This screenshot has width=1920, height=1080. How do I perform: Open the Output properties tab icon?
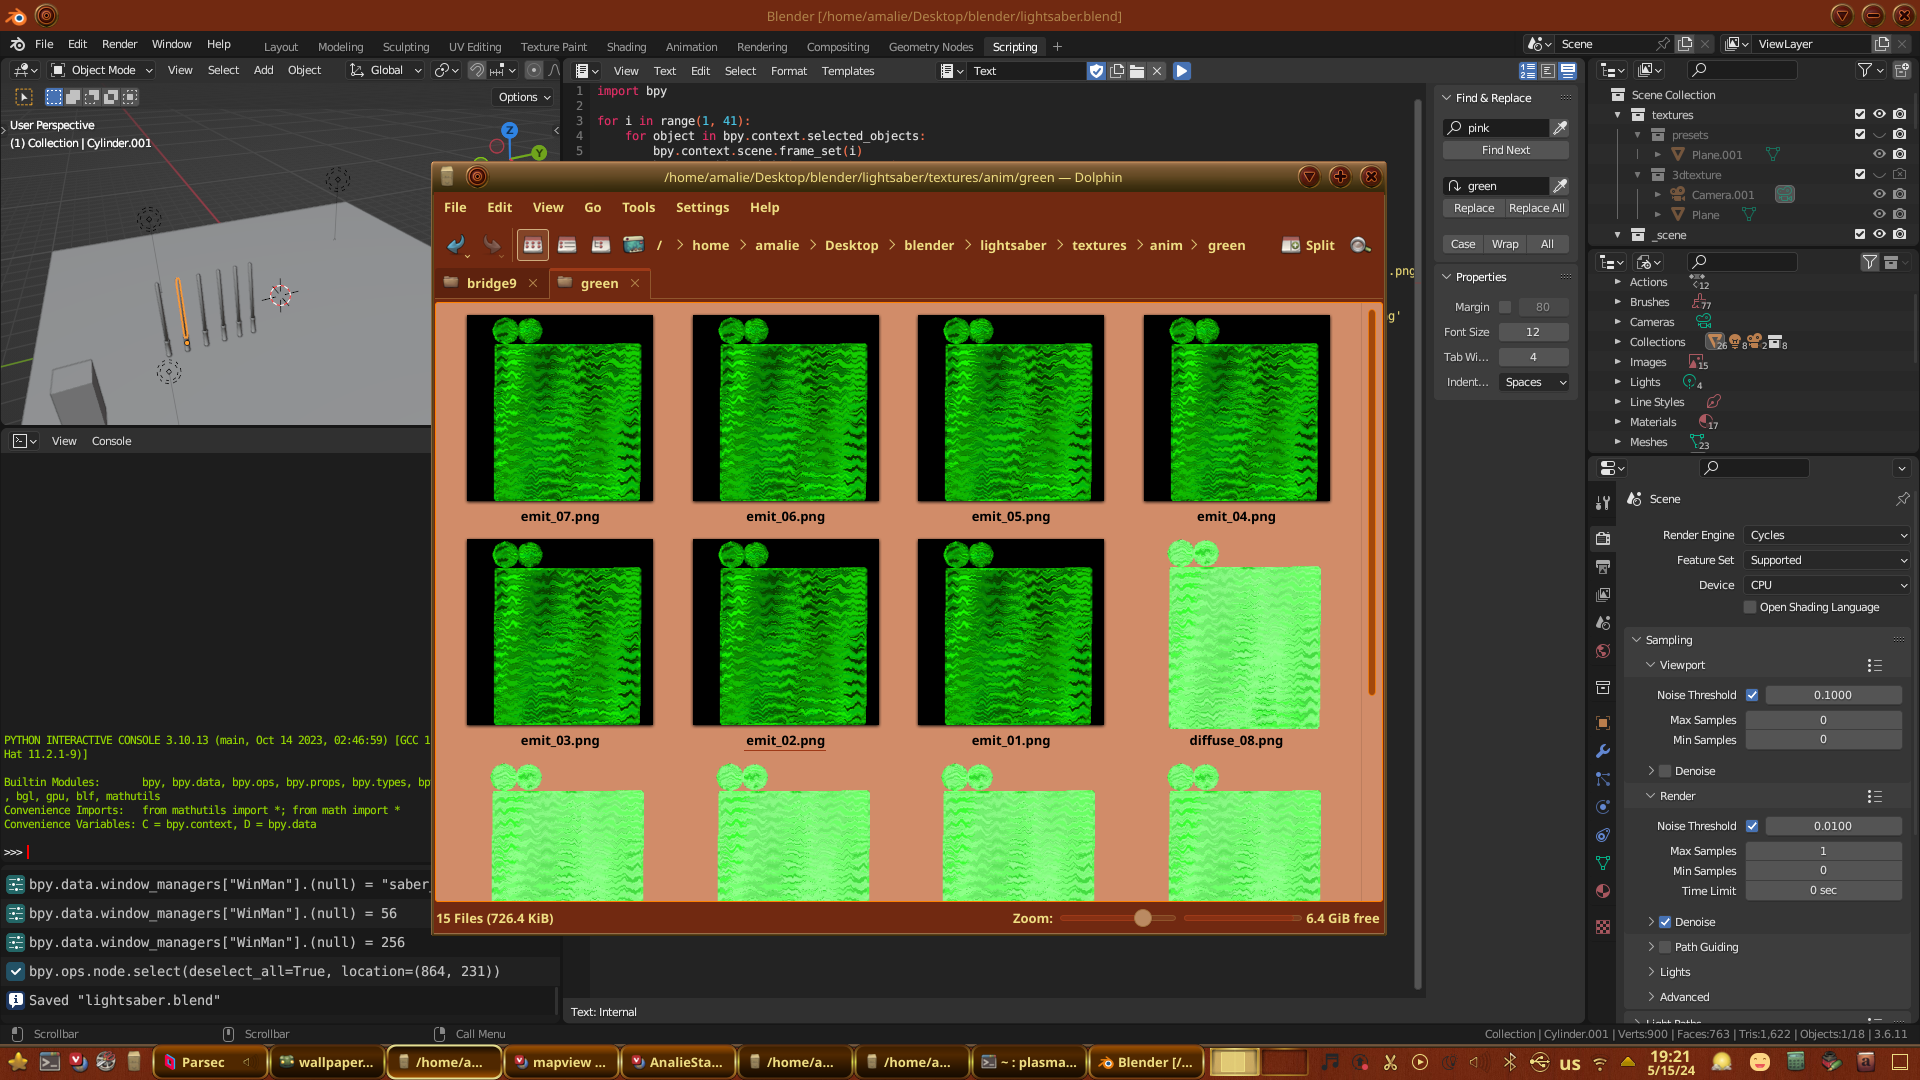coord(1603,566)
